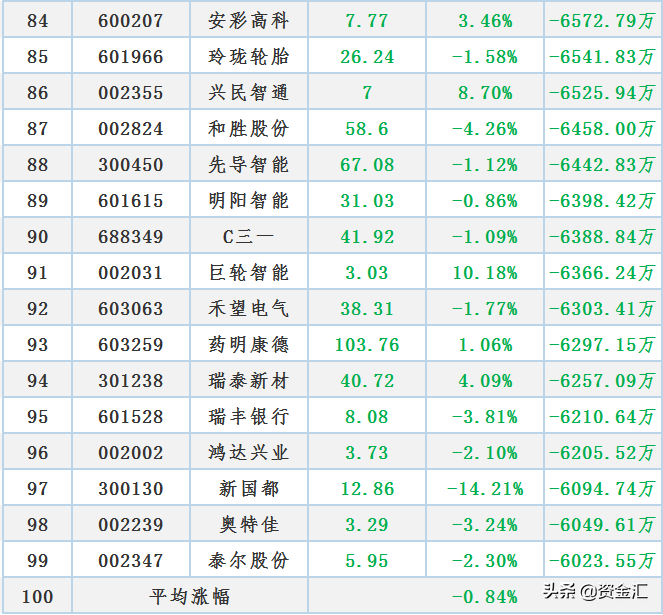Screen dimensions: 663x615
Task: Select the stock name 泰尔股份
Action: tap(249, 560)
